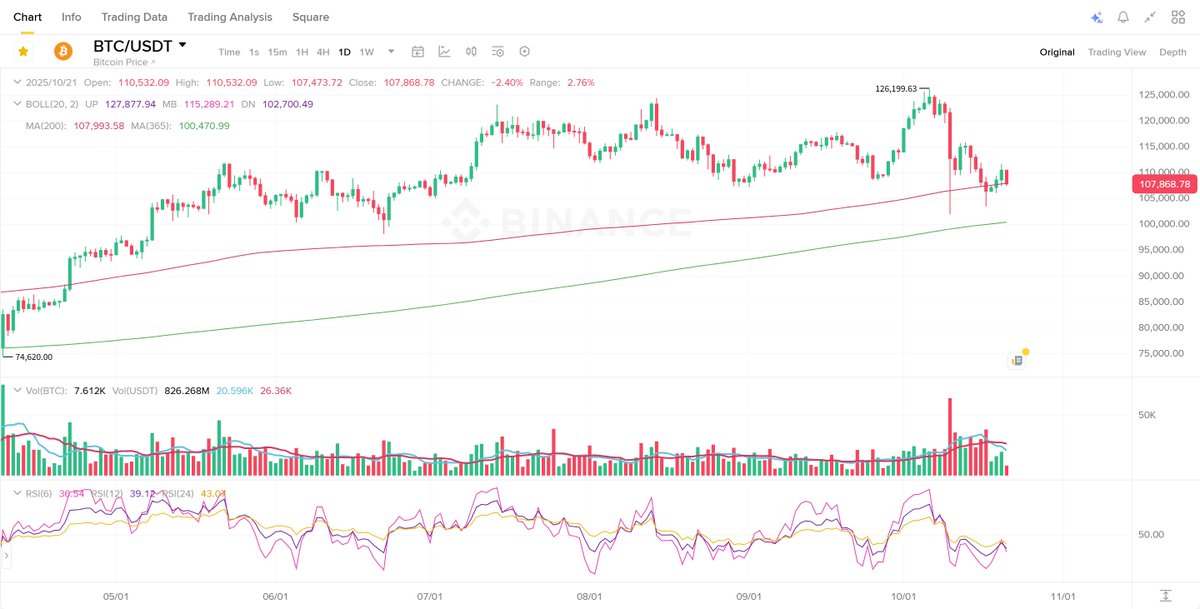Open the Trading Analysis tab
Image resolution: width=1200 pixels, height=609 pixels.
coord(230,17)
